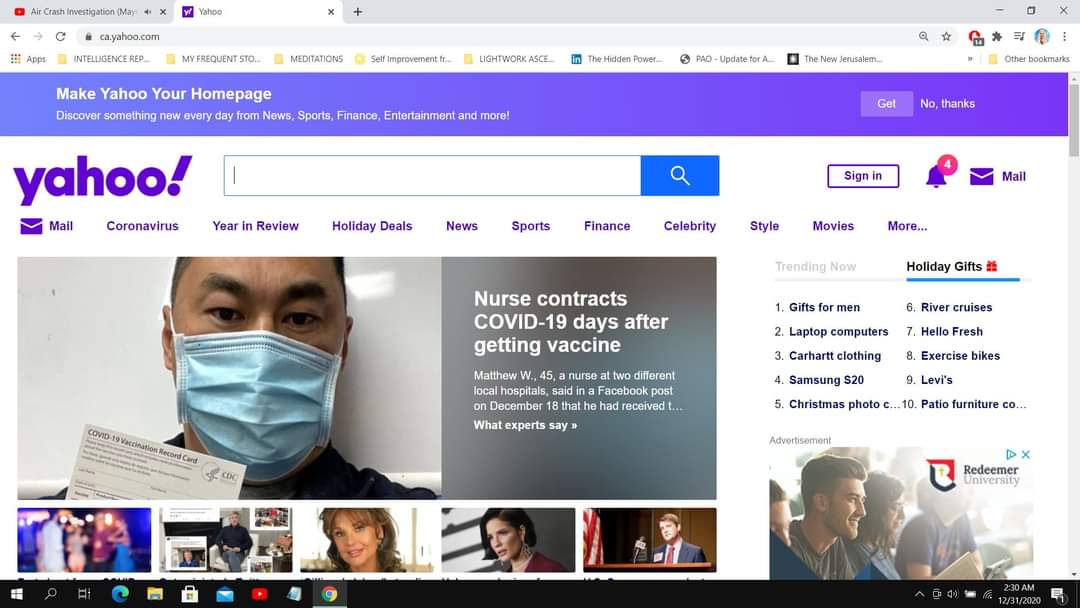Open the Chrome zoom magnifier icon
Screen dimensions: 1080x608
(924, 36)
